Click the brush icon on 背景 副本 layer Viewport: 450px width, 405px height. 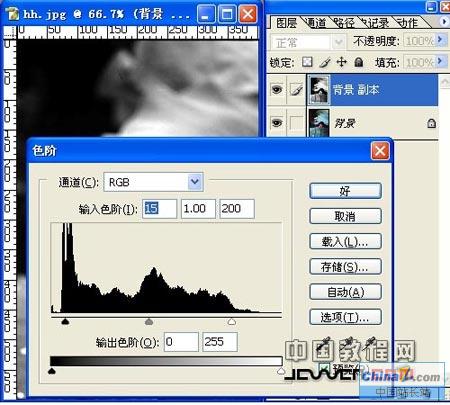296,90
